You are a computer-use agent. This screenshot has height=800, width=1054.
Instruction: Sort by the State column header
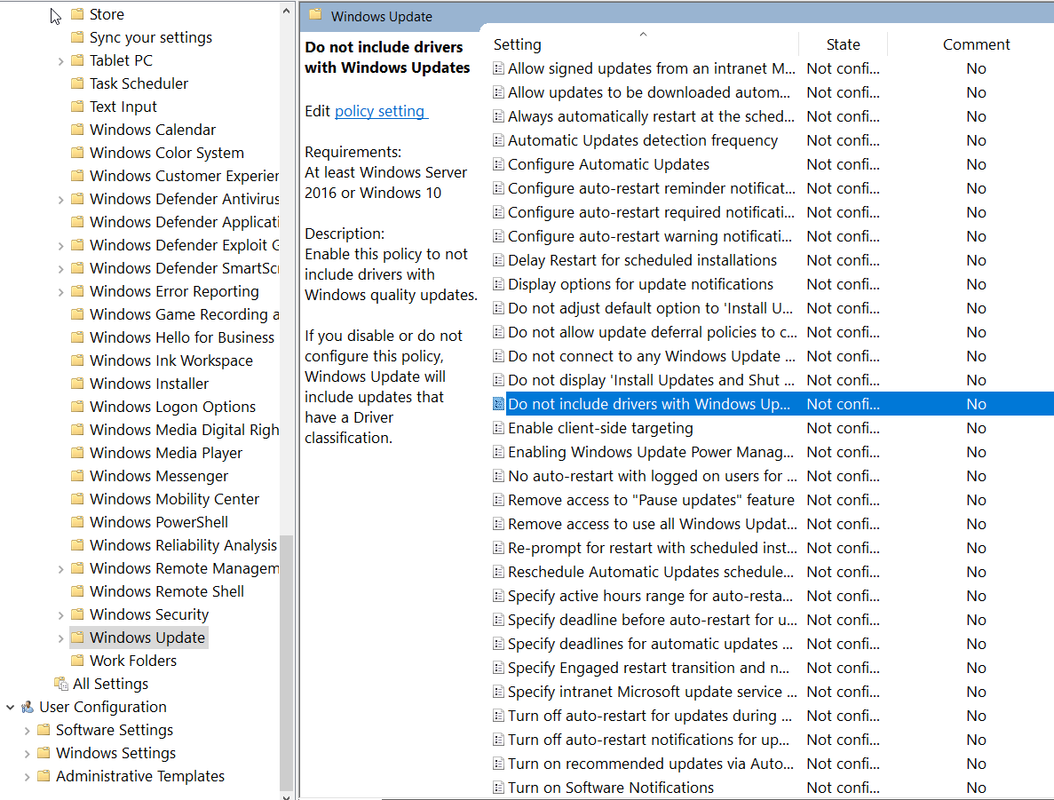pos(843,44)
